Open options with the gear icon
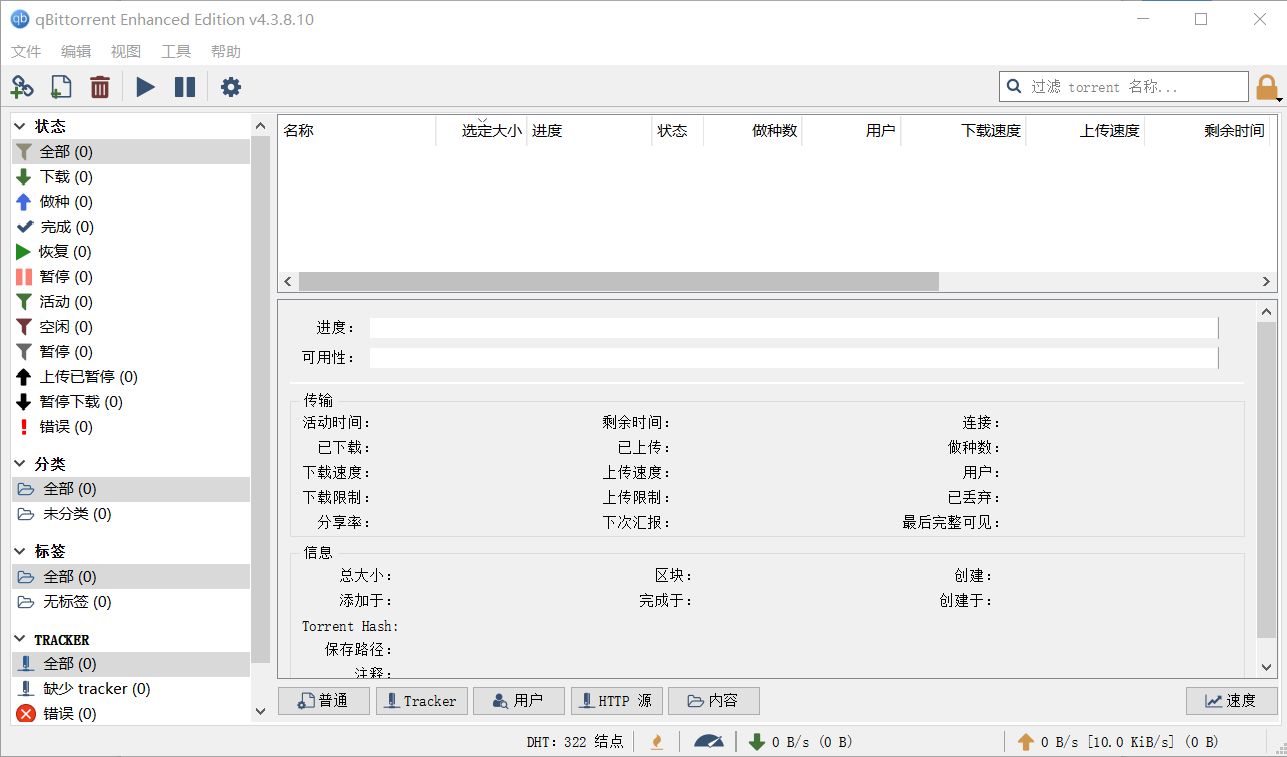This screenshot has height=757, width=1287. pos(231,87)
